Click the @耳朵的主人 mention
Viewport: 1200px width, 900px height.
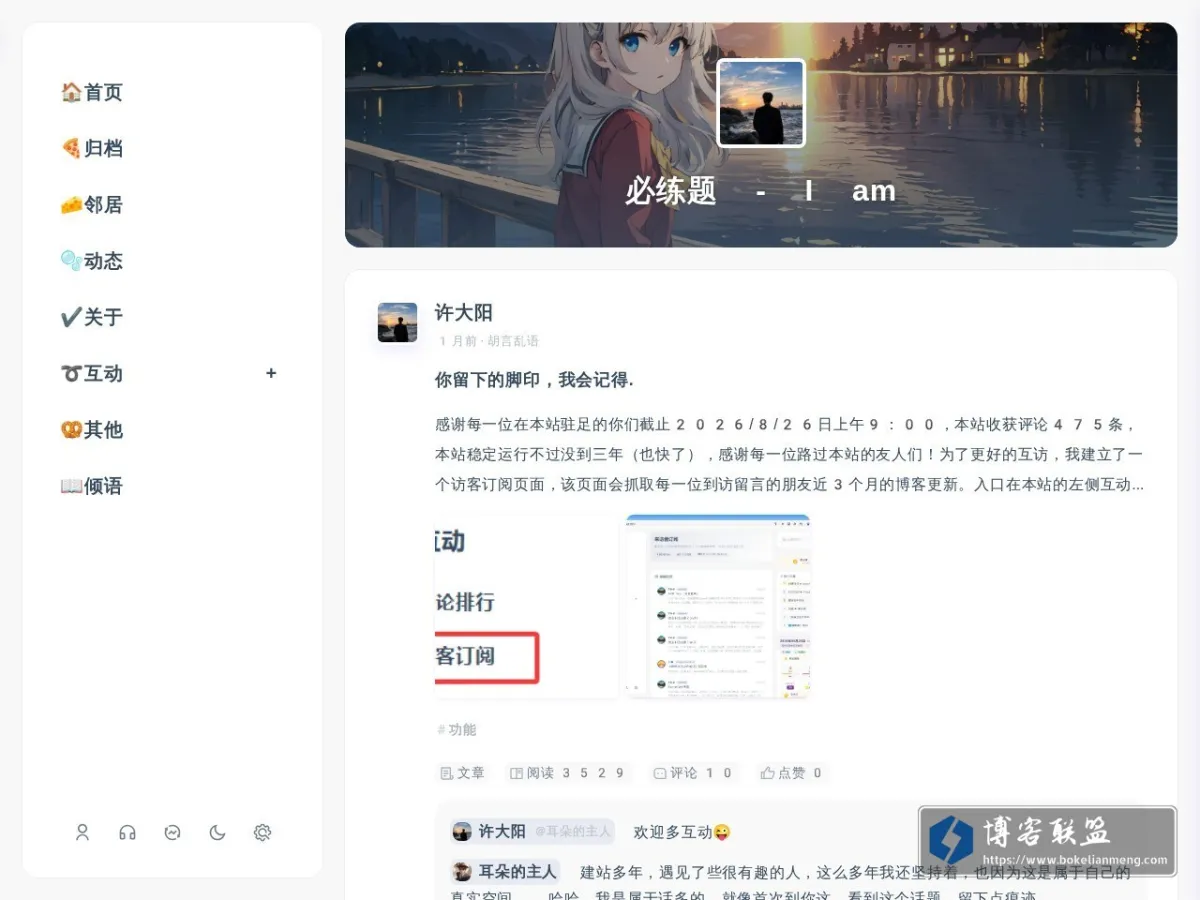click(x=573, y=831)
